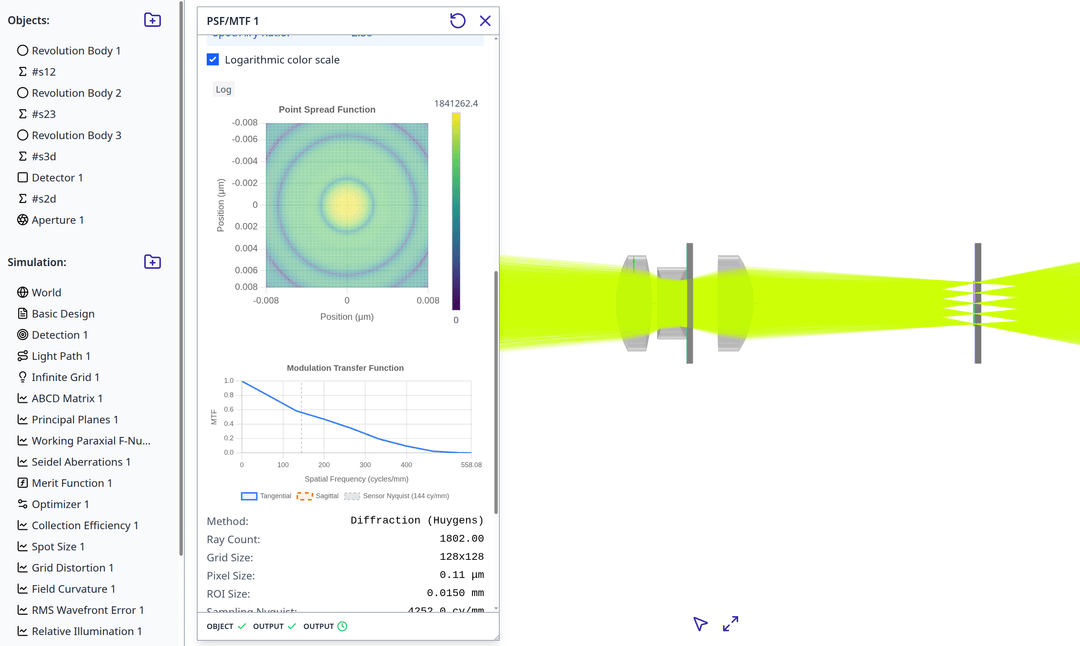Viewport: 1080px width, 646px height.
Task: Select the pointer cursor tool in viewport
Action: [x=700, y=624]
